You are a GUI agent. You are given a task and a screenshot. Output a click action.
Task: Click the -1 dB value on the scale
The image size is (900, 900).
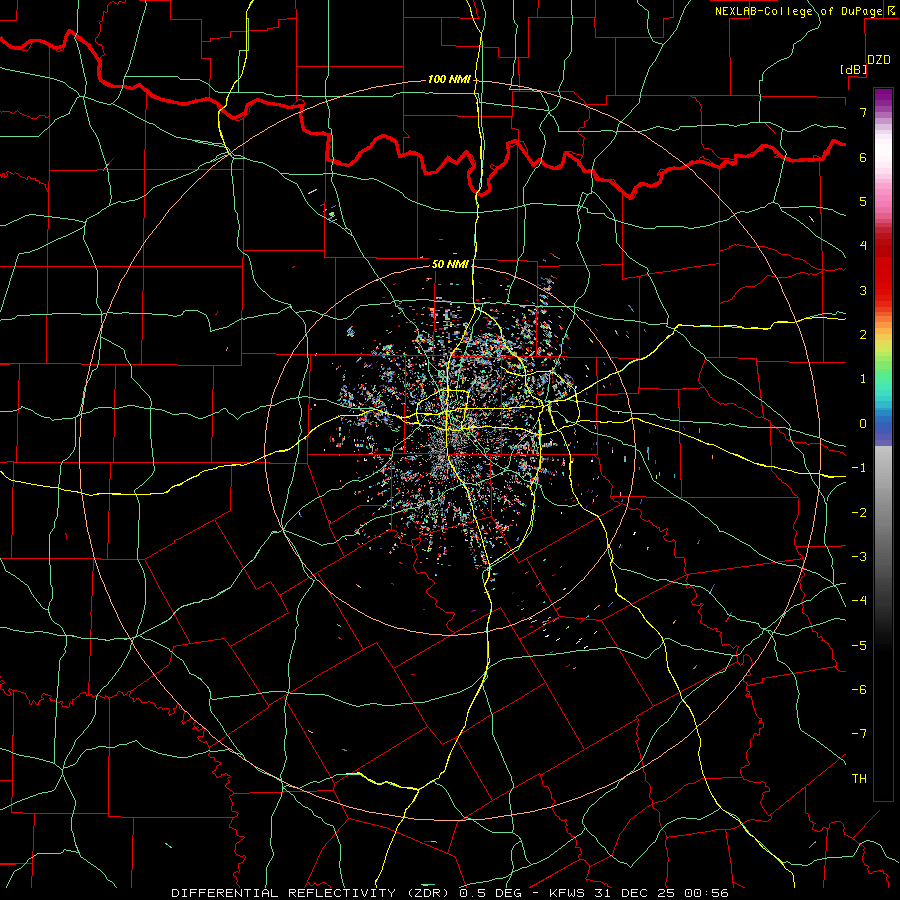[859, 468]
